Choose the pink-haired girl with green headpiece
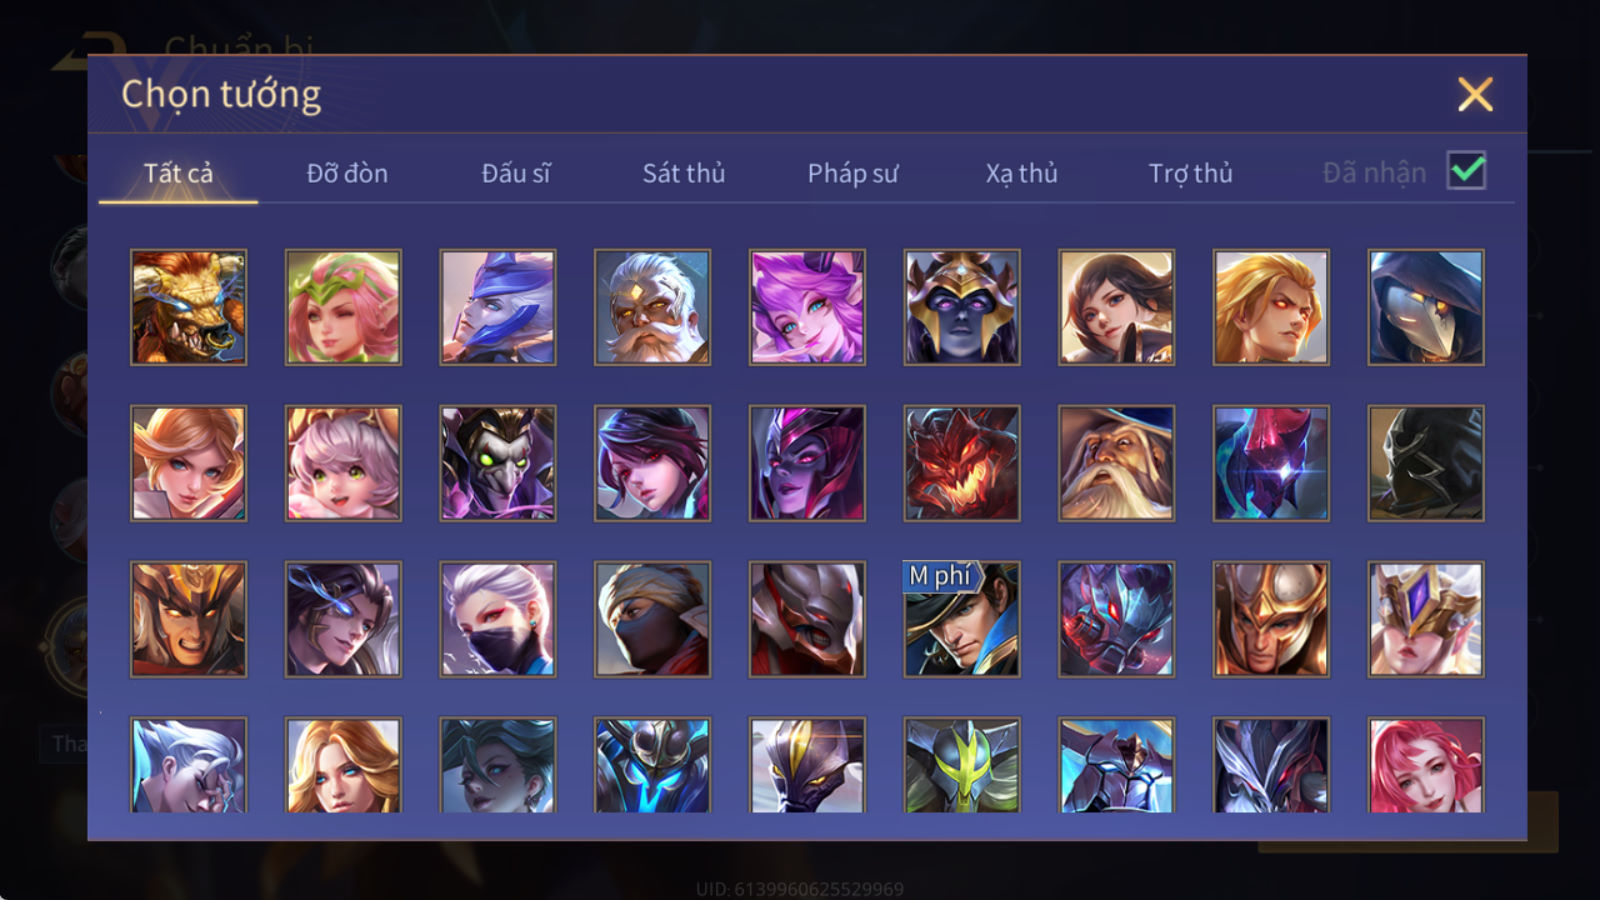The height and width of the screenshot is (900, 1600). (x=343, y=307)
